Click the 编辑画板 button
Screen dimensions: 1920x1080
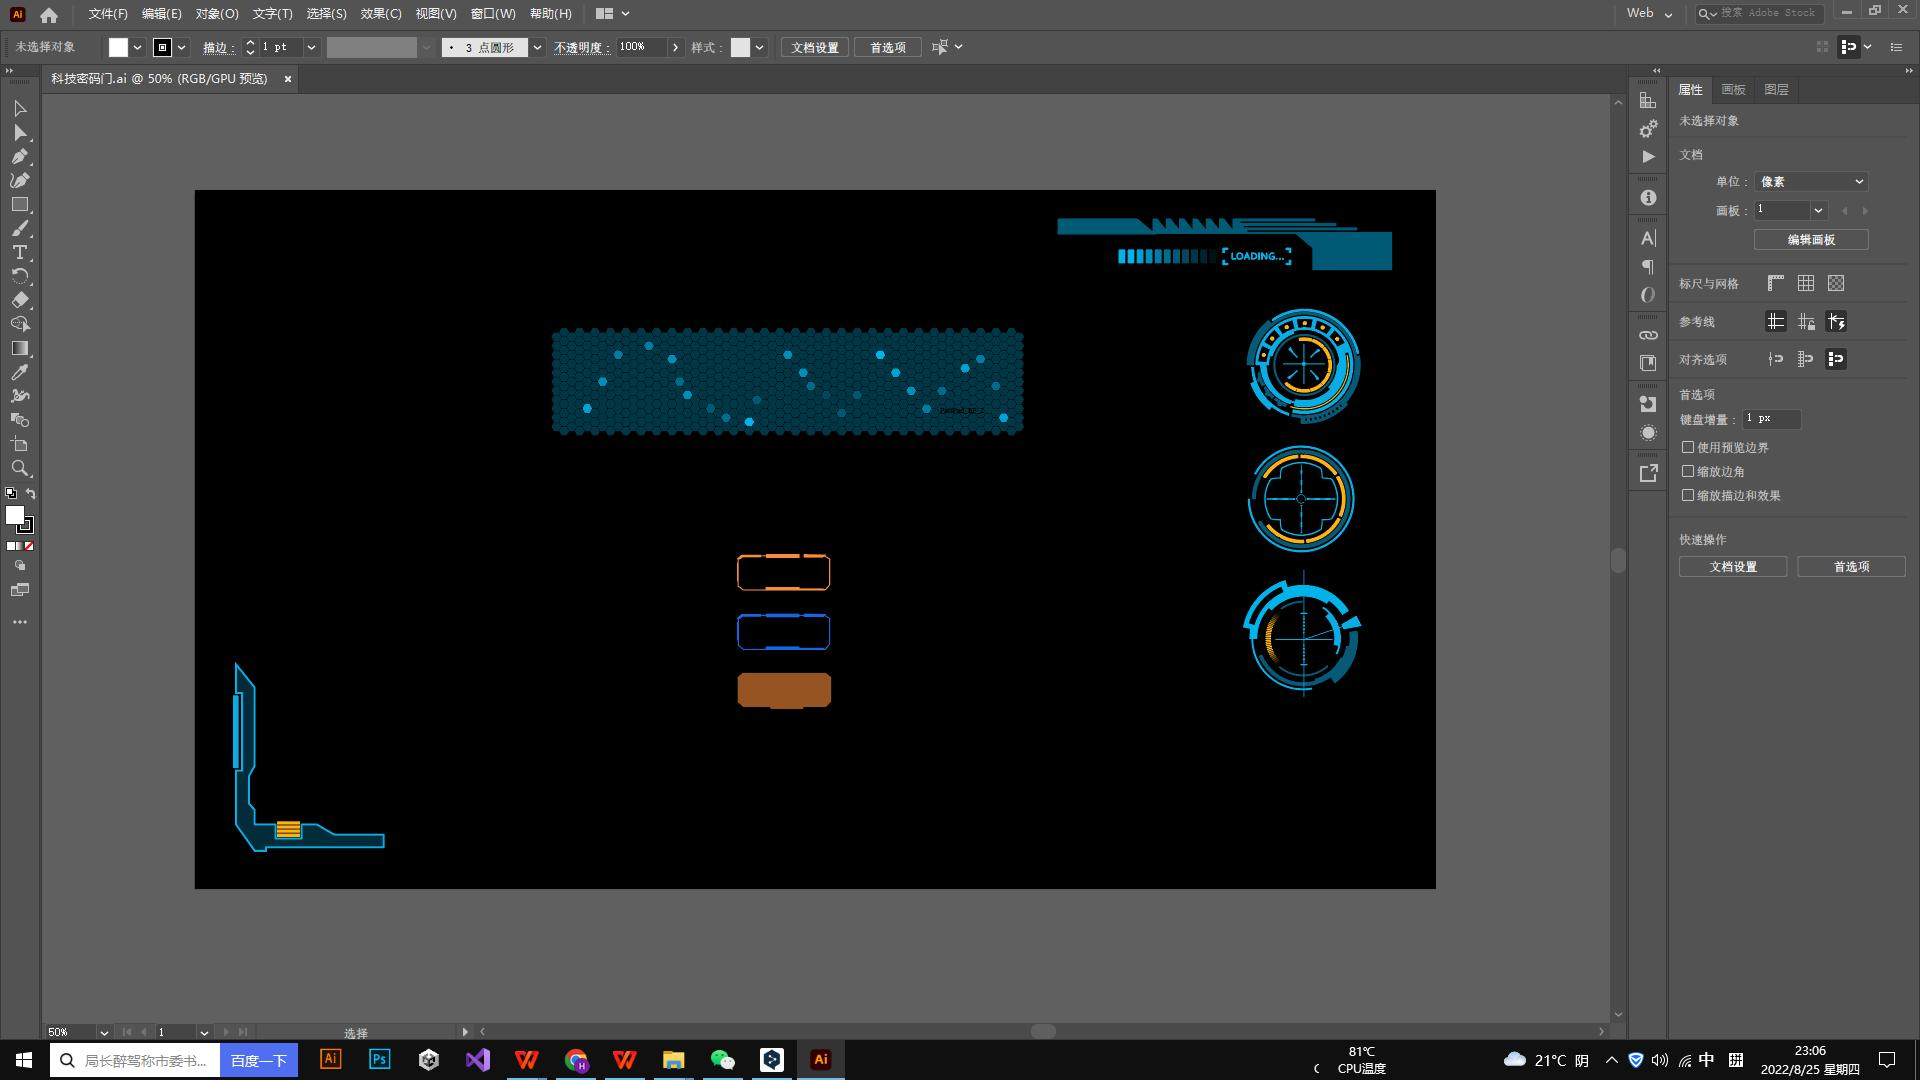(1811, 240)
